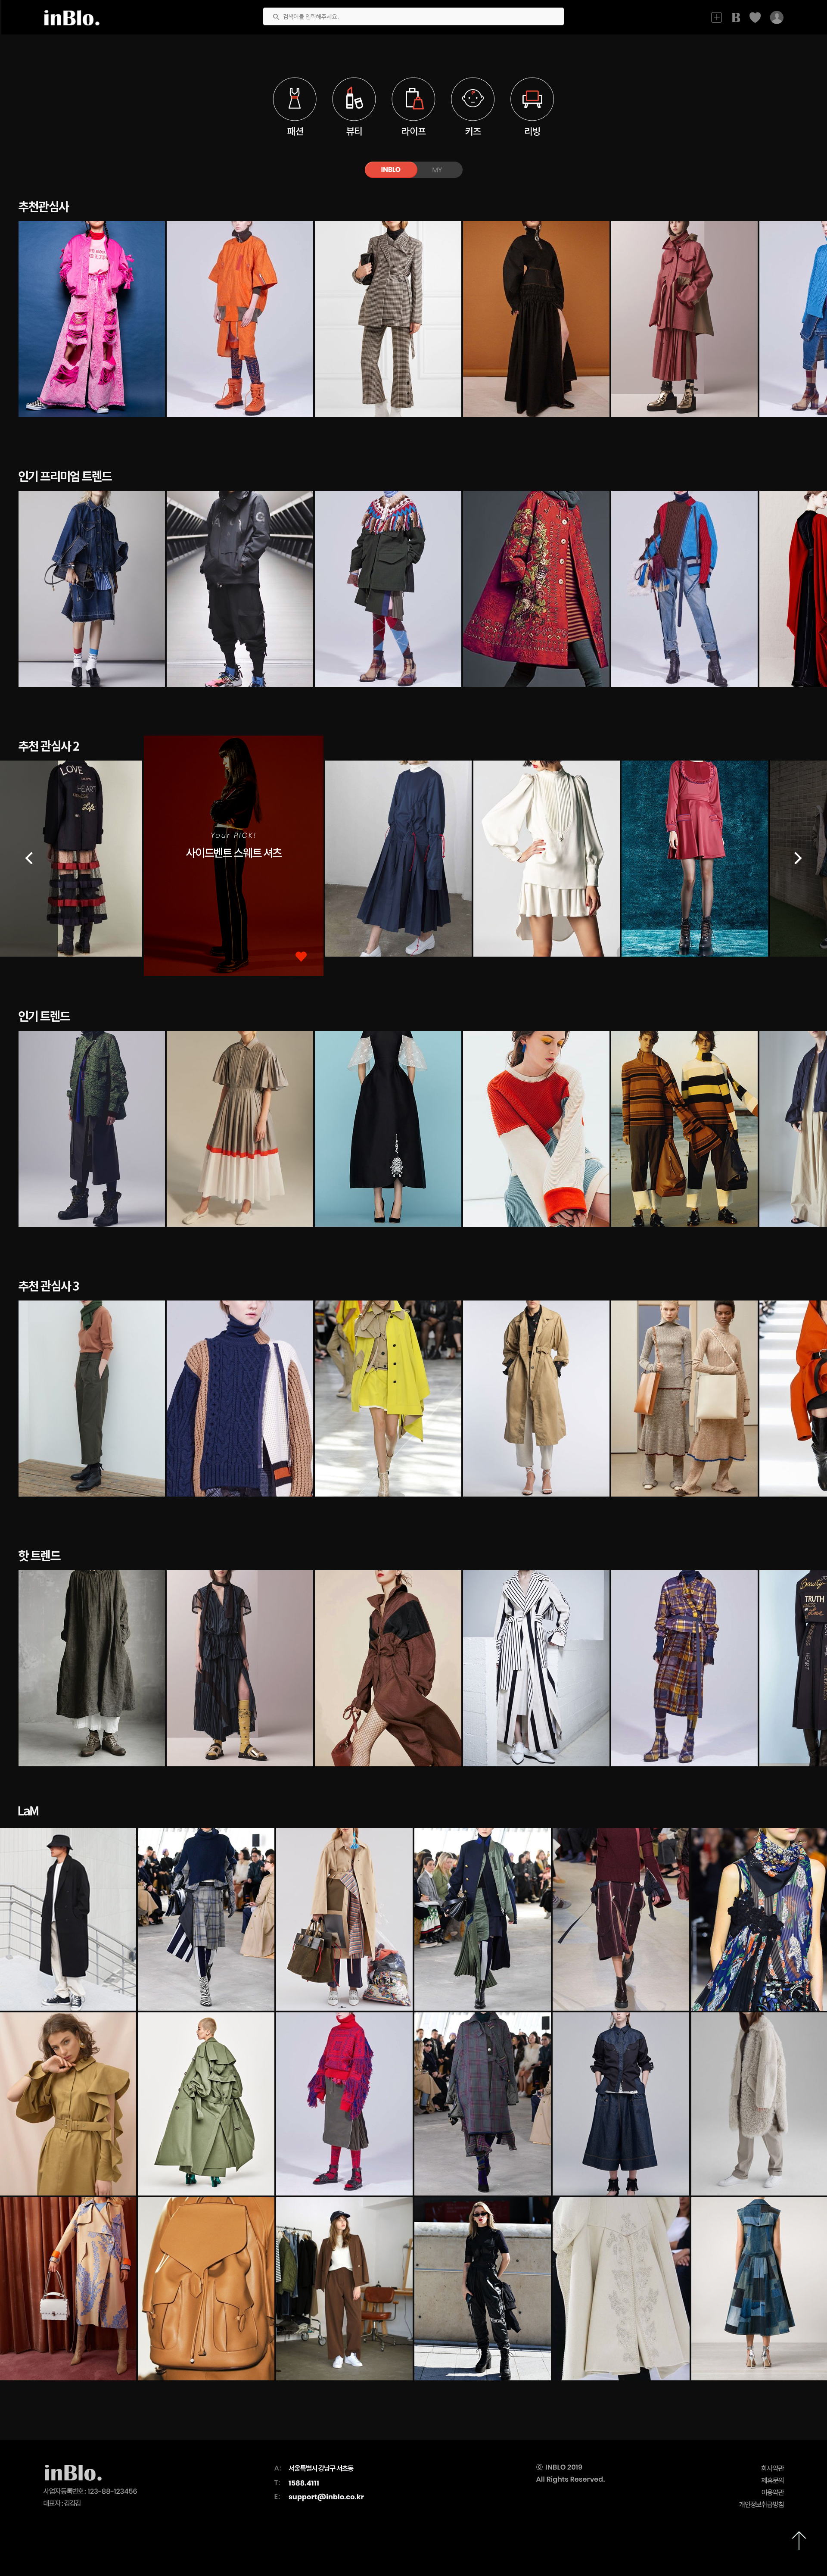Click the 인기 프리미엄 트렌드 section heading
This screenshot has width=827, height=2576.
[65, 477]
